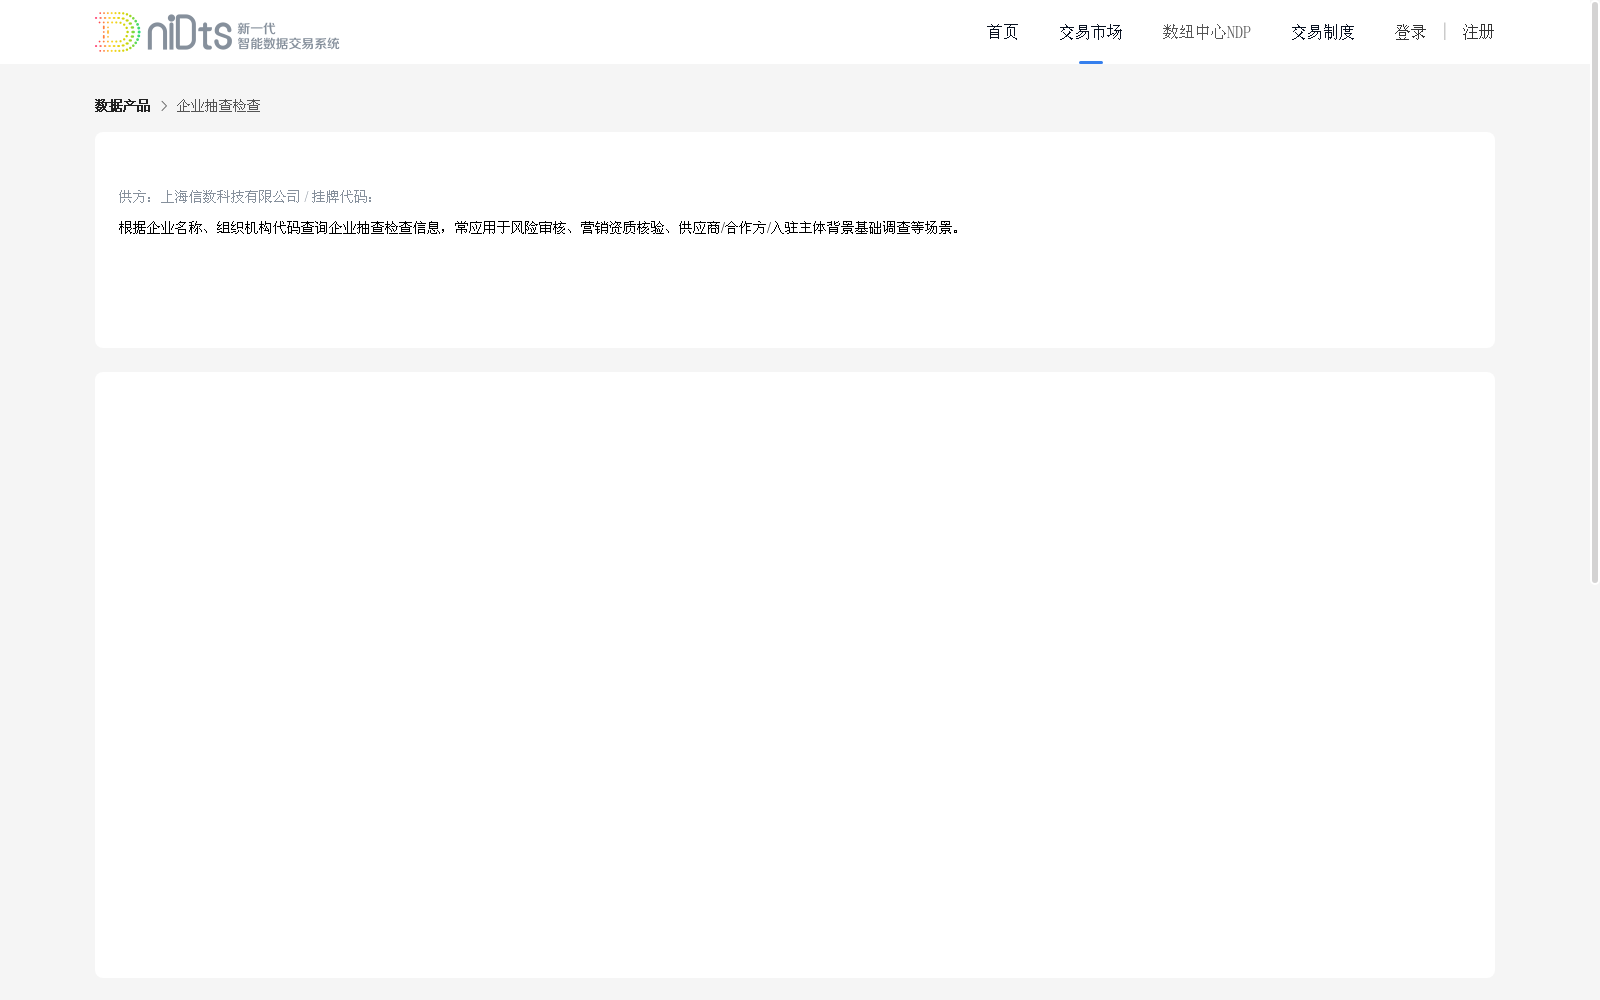Viewport: 1600px width, 1000px height.
Task: Open the 交易市场 navigation tab
Action: click(1090, 32)
